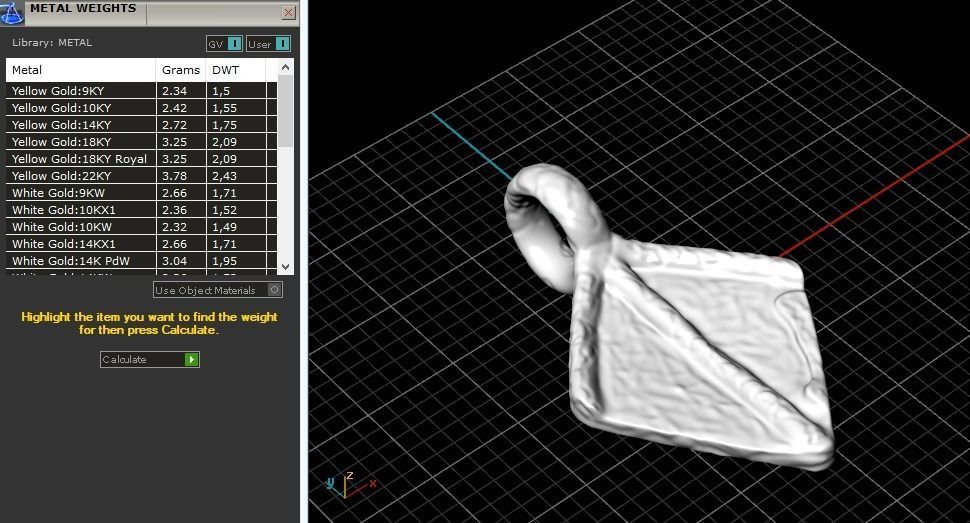The width and height of the screenshot is (970, 523).
Task: Click scroll down arrow in metal list
Action: pyautogui.click(x=285, y=267)
